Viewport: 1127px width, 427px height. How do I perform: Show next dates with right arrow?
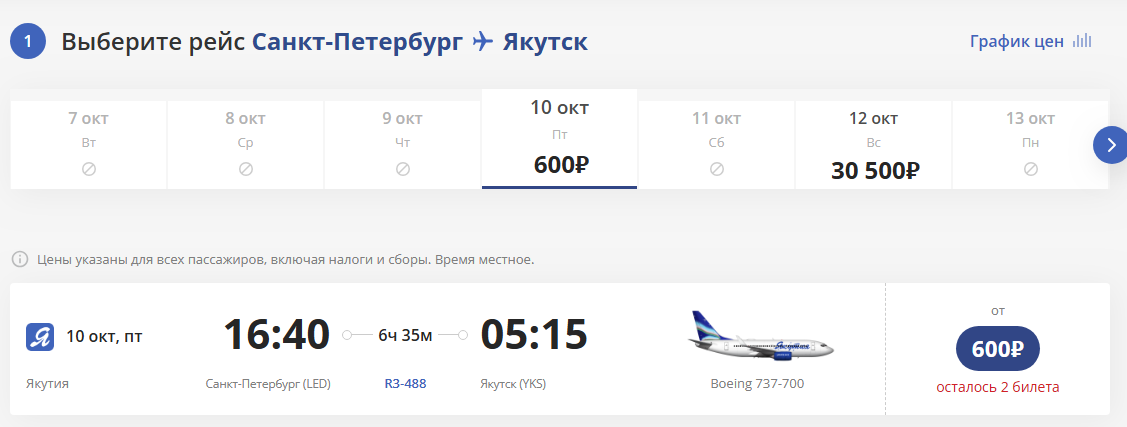click(x=1109, y=144)
